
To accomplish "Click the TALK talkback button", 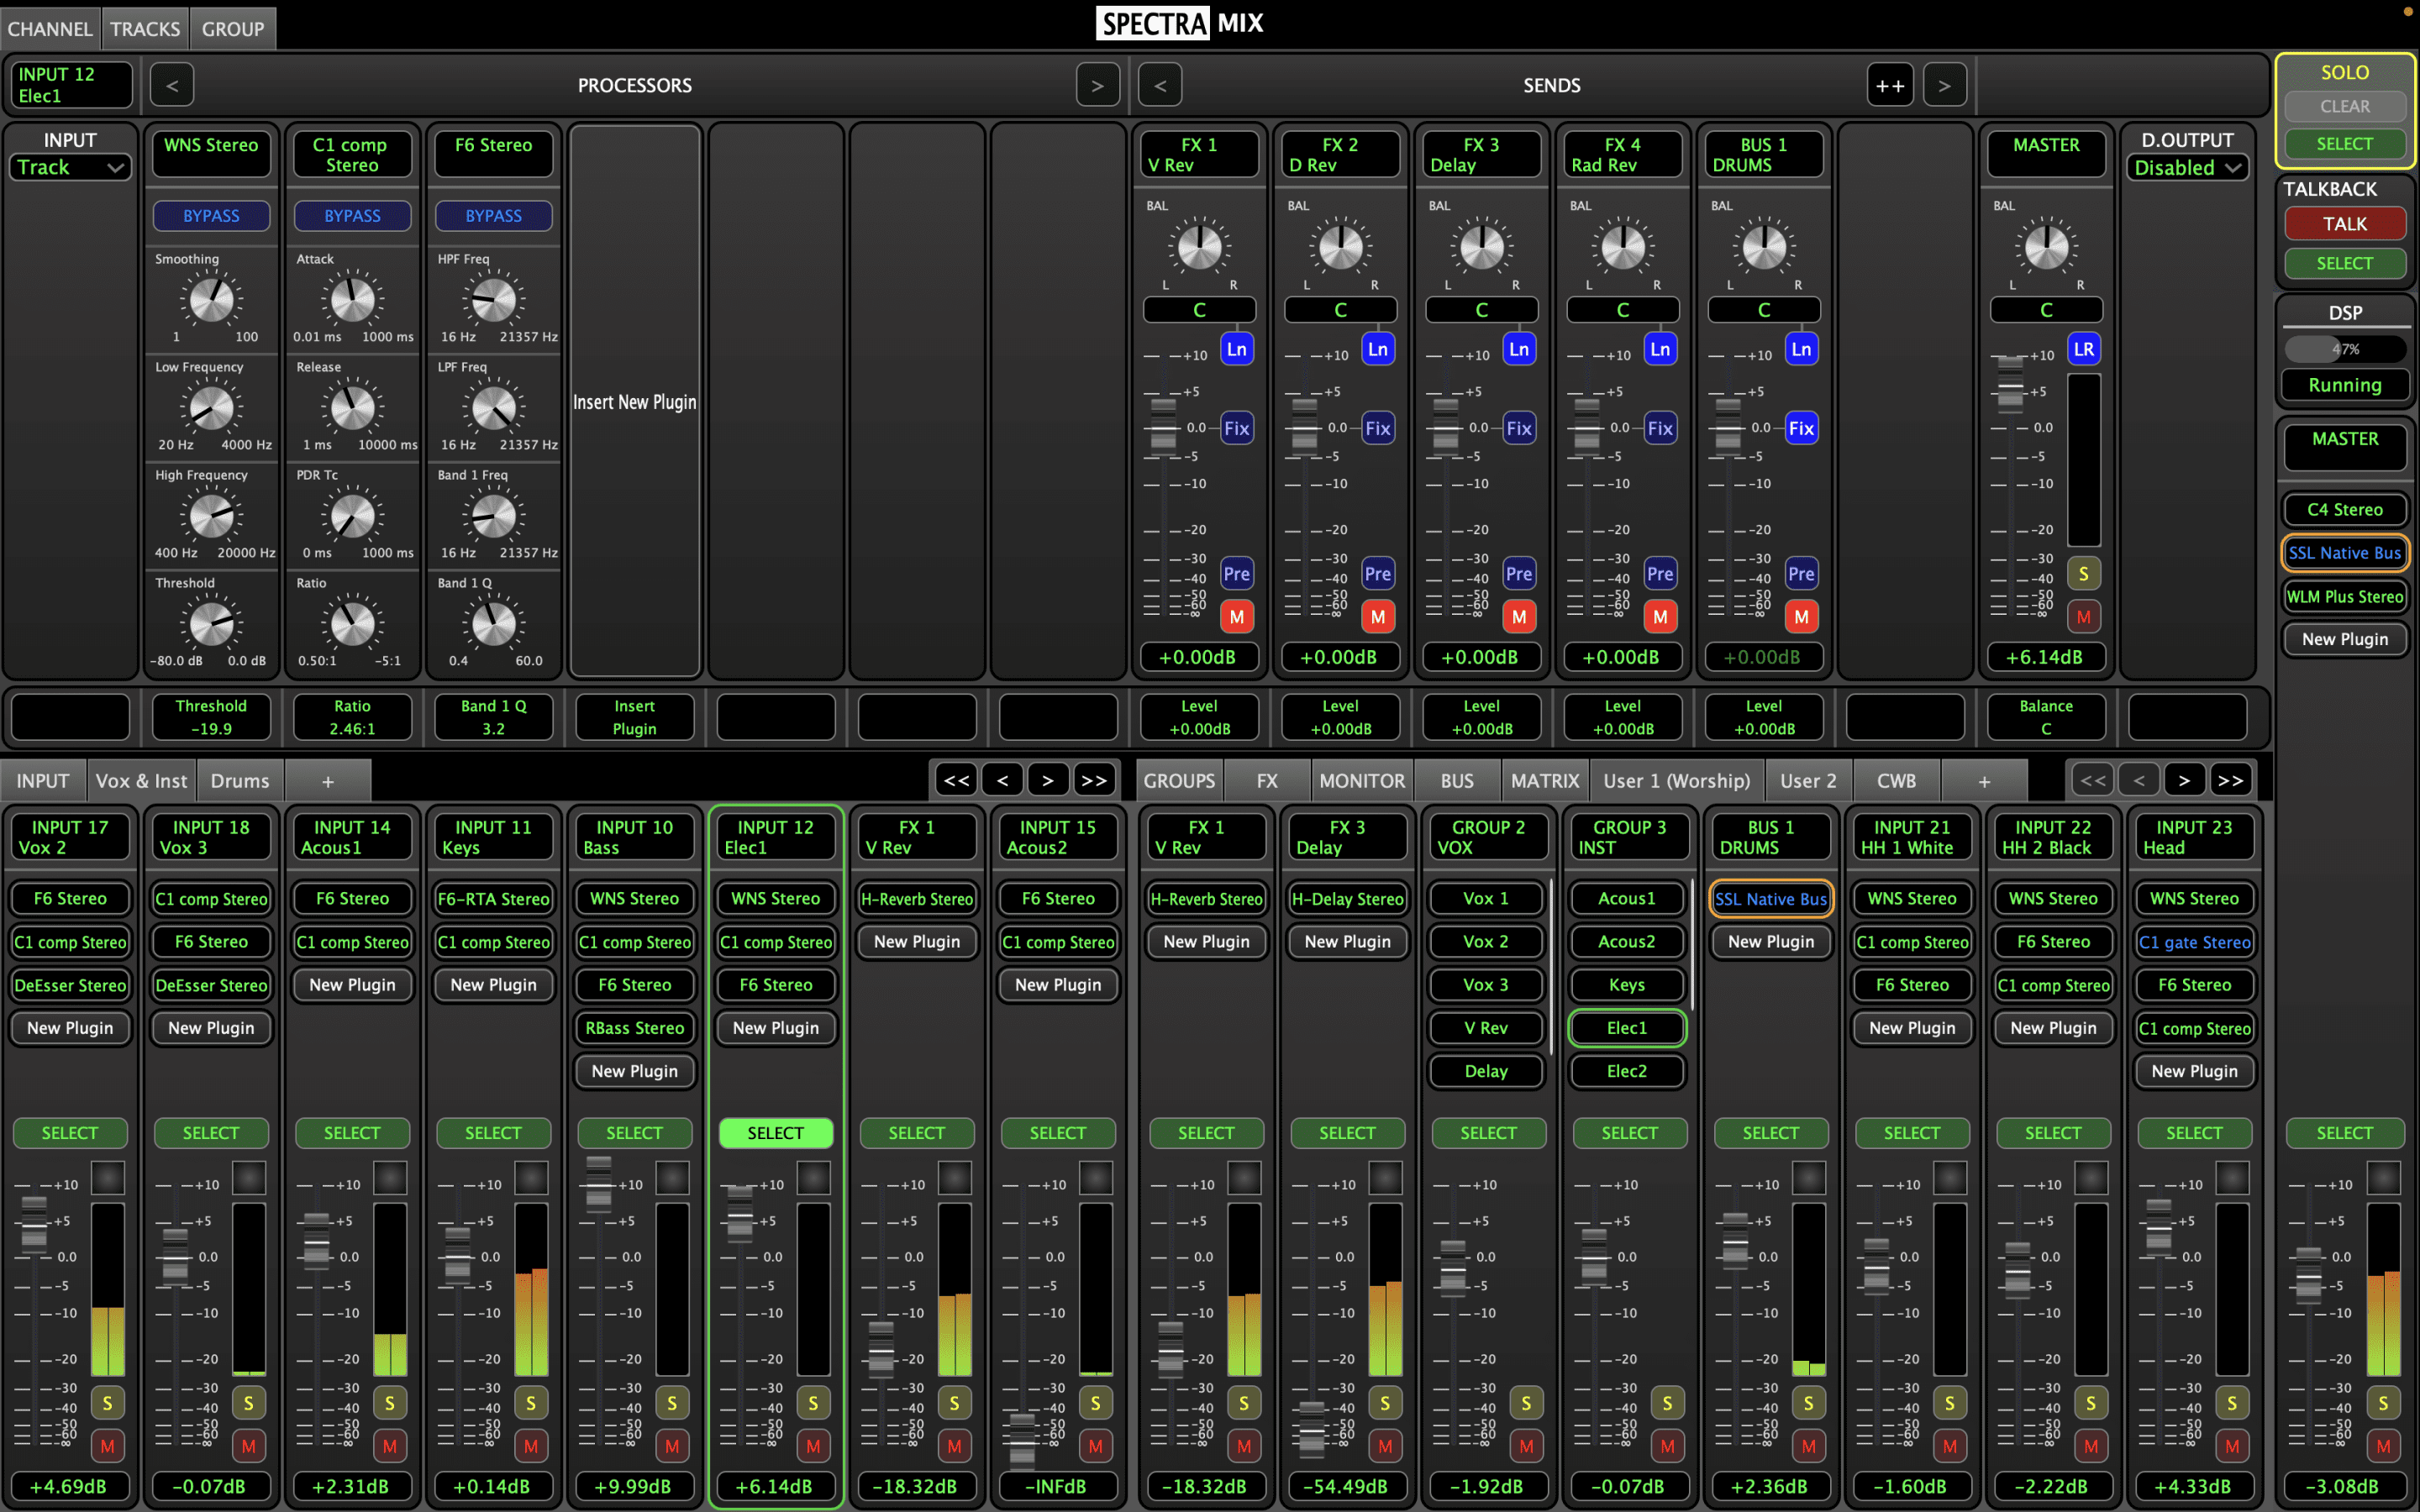I will point(2344,223).
